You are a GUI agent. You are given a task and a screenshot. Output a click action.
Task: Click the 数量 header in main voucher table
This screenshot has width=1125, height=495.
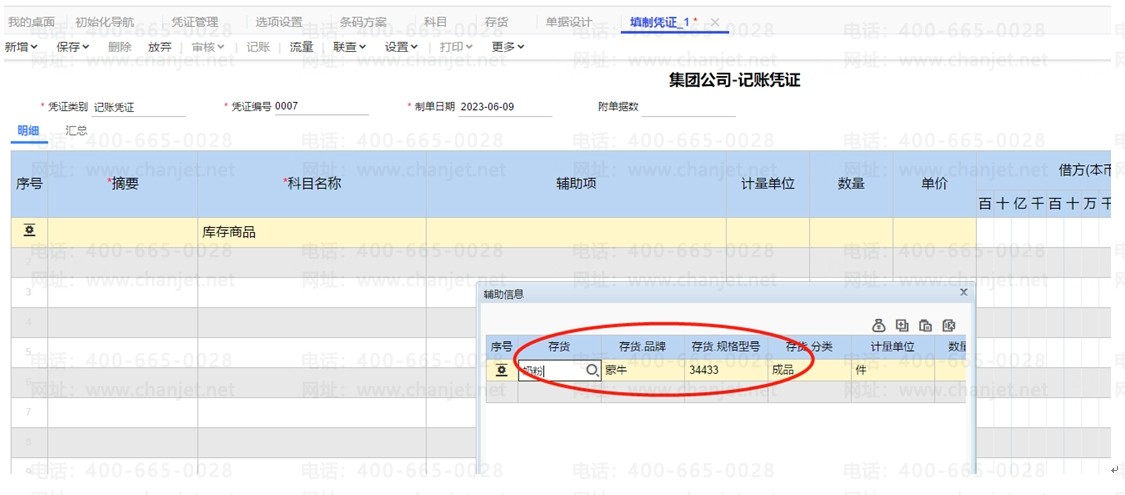tap(851, 184)
